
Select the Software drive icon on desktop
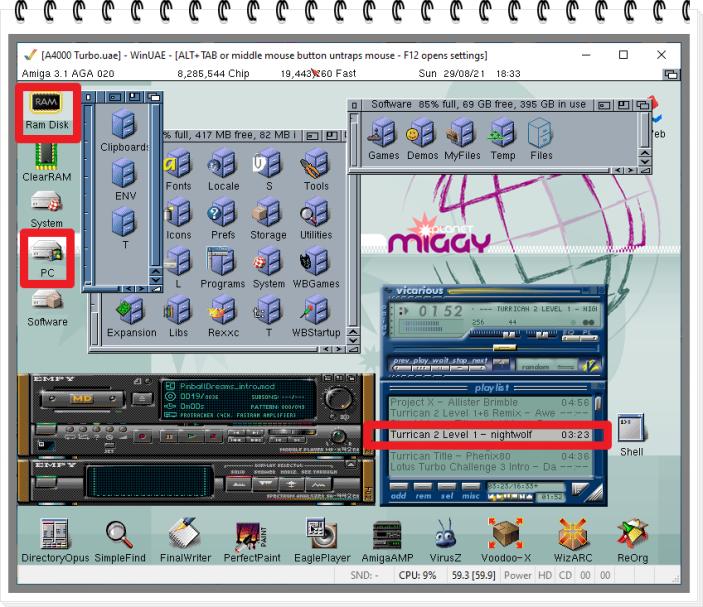pos(47,308)
